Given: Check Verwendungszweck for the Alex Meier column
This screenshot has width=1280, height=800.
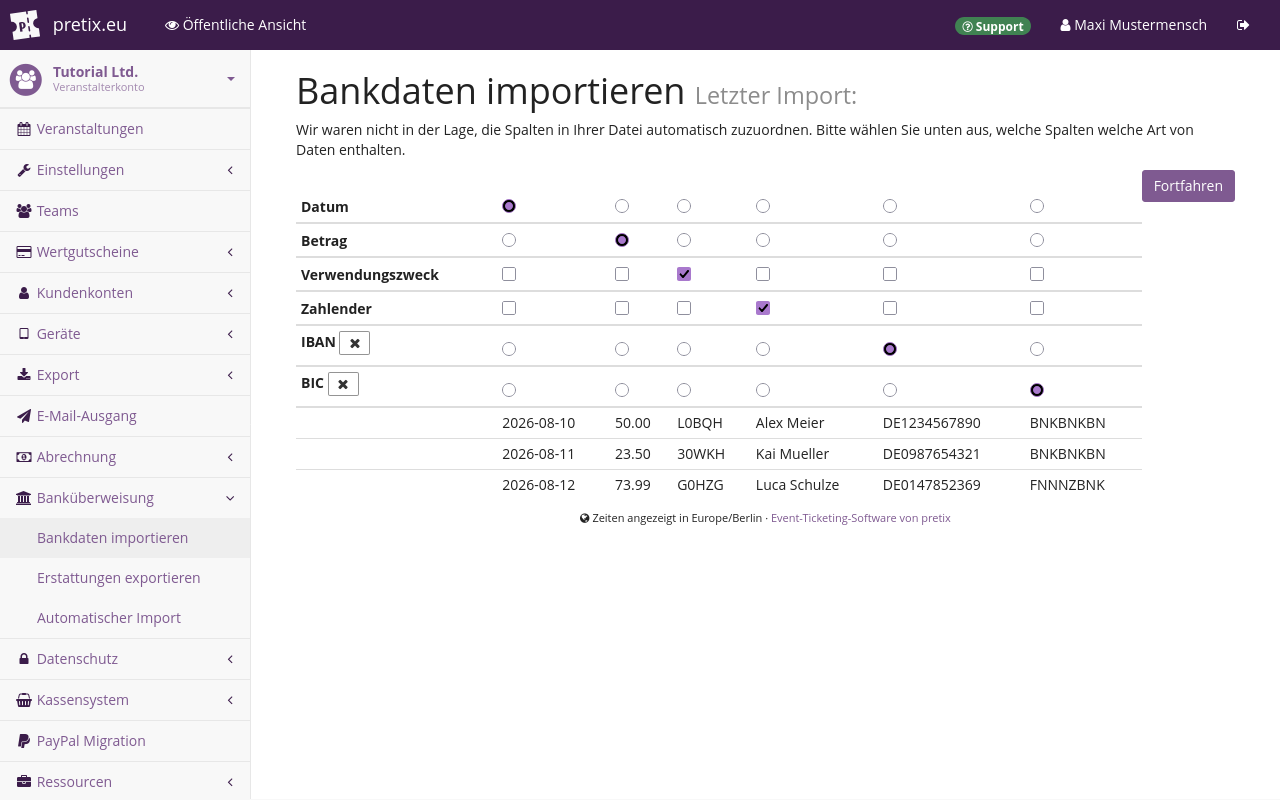Looking at the screenshot, I should pyautogui.click(x=763, y=274).
